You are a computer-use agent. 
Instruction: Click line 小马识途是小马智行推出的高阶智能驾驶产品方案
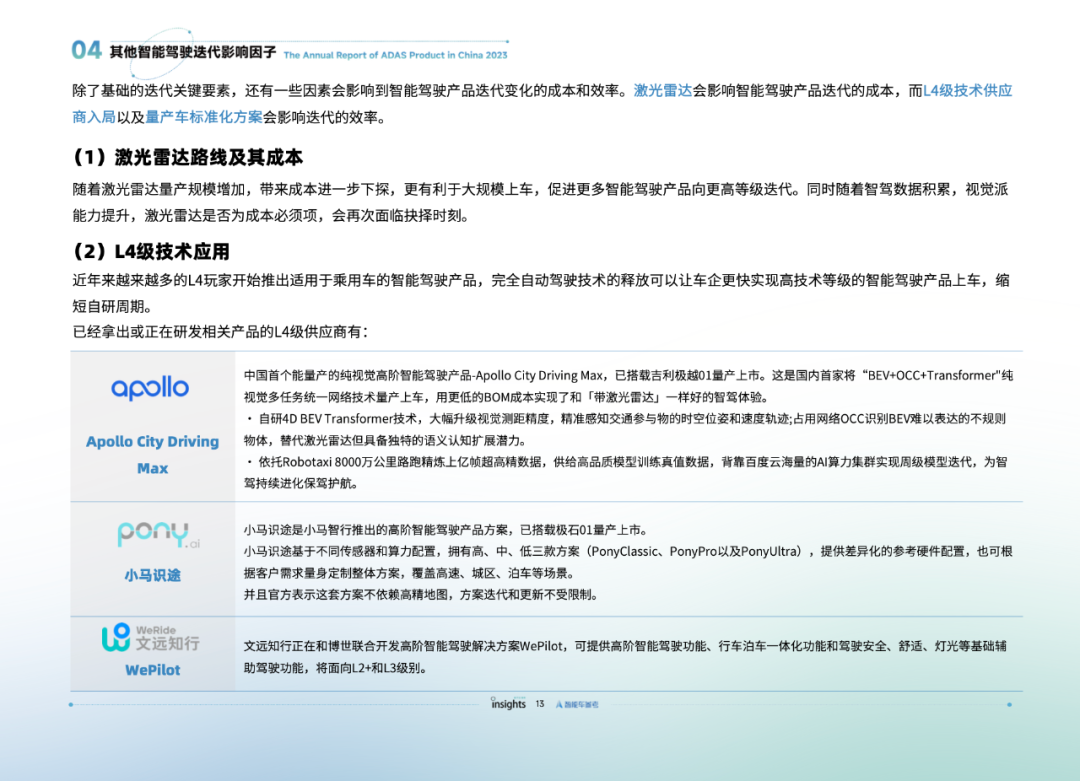coord(445,530)
